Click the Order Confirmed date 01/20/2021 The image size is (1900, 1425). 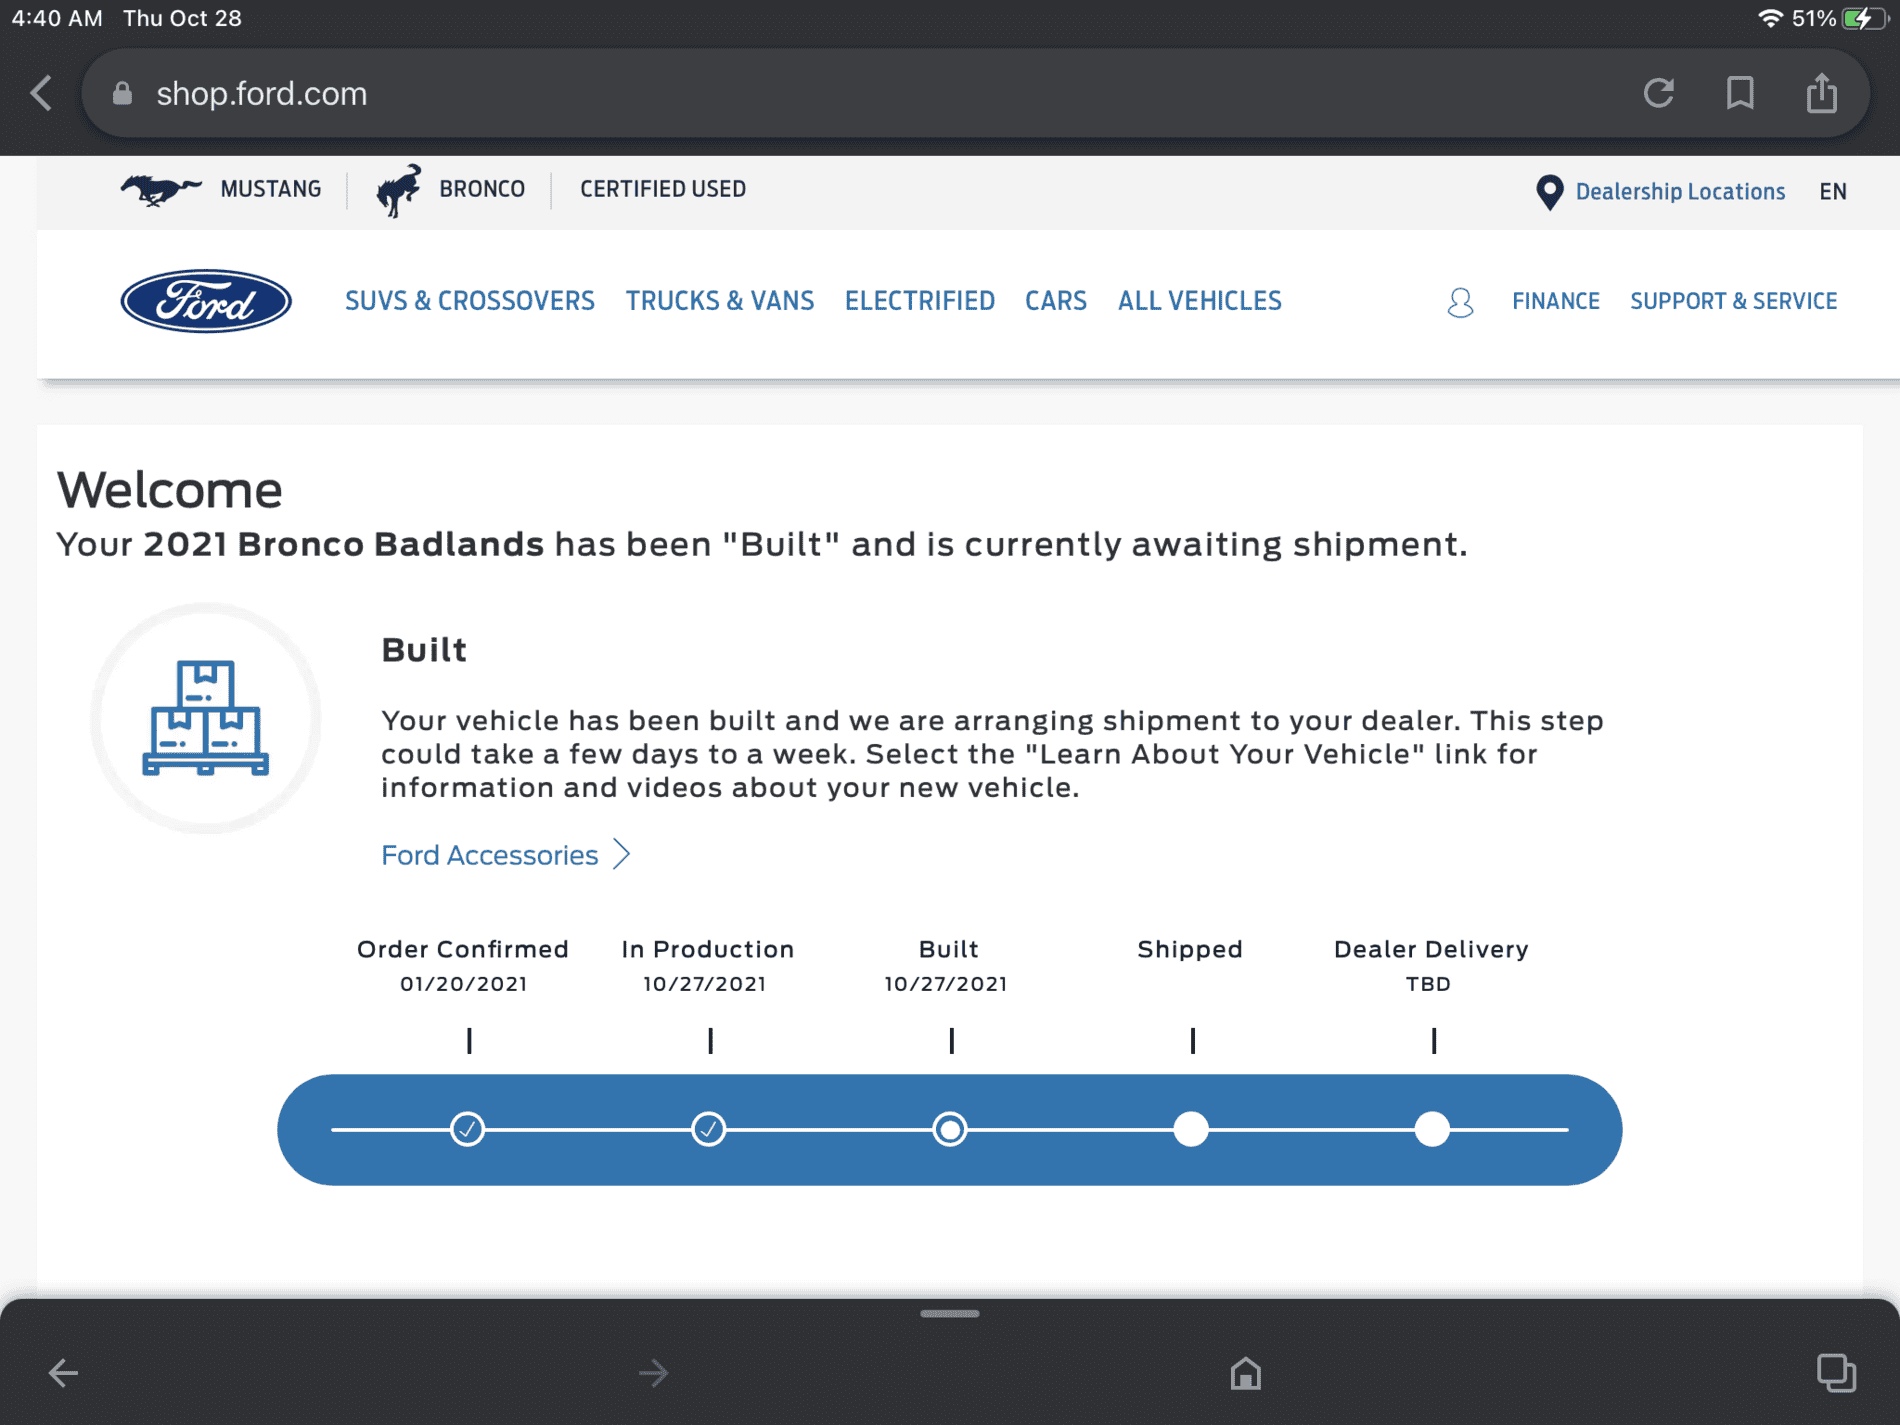click(x=464, y=984)
